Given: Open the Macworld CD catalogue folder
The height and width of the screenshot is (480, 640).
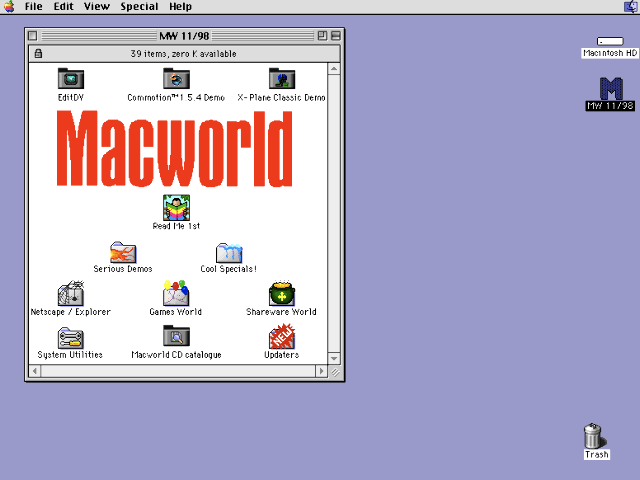Looking at the screenshot, I should click(176, 336).
